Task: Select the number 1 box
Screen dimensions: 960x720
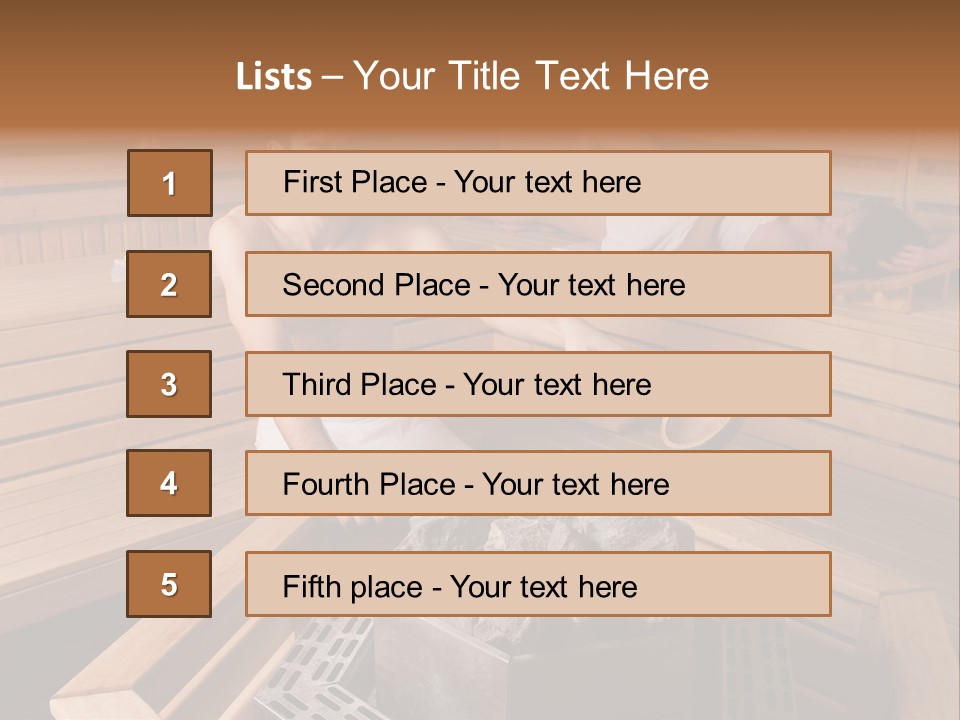Action: (170, 183)
